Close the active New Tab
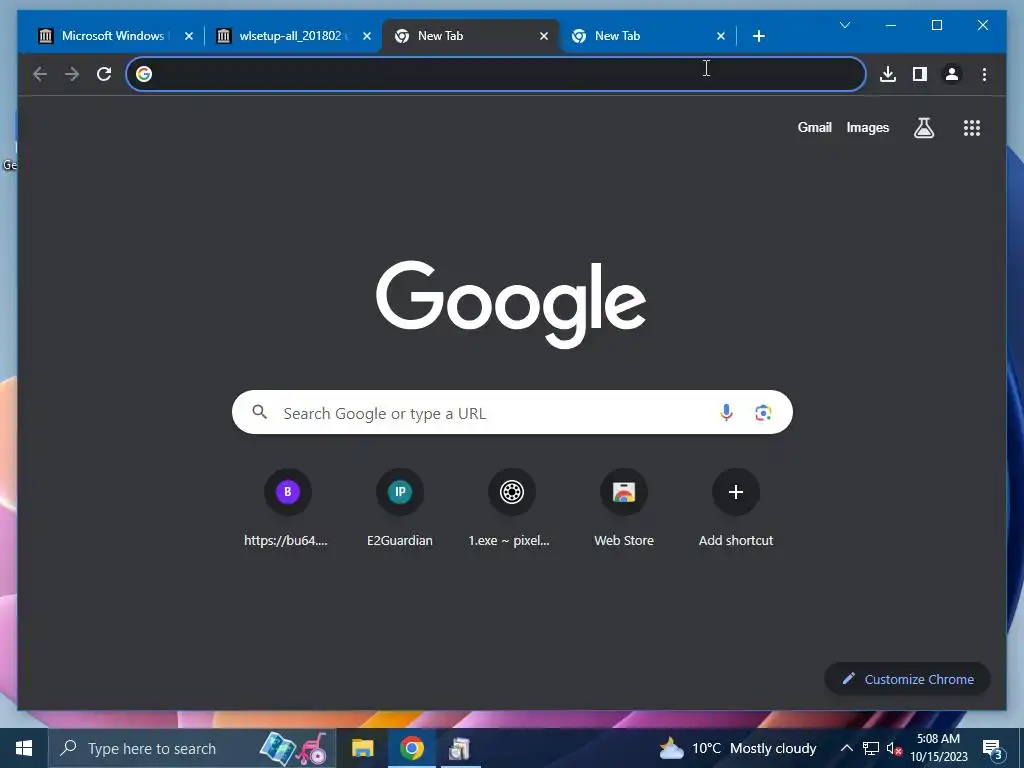1024x768 pixels. [x=544, y=36]
